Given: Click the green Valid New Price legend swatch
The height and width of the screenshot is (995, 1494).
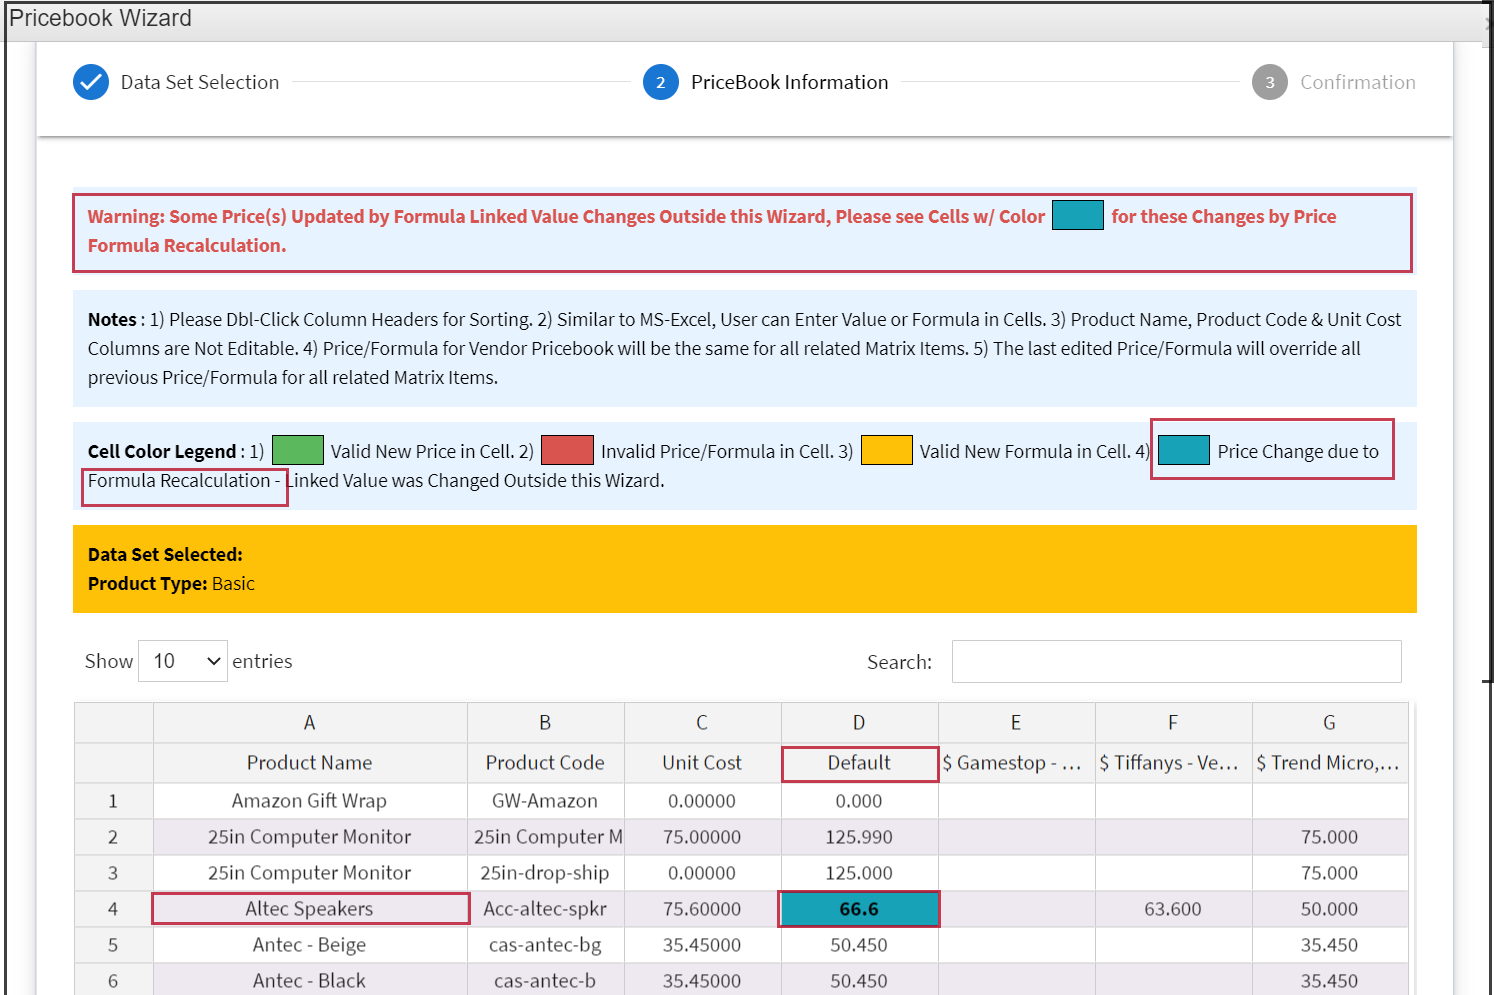Looking at the screenshot, I should [x=298, y=450].
